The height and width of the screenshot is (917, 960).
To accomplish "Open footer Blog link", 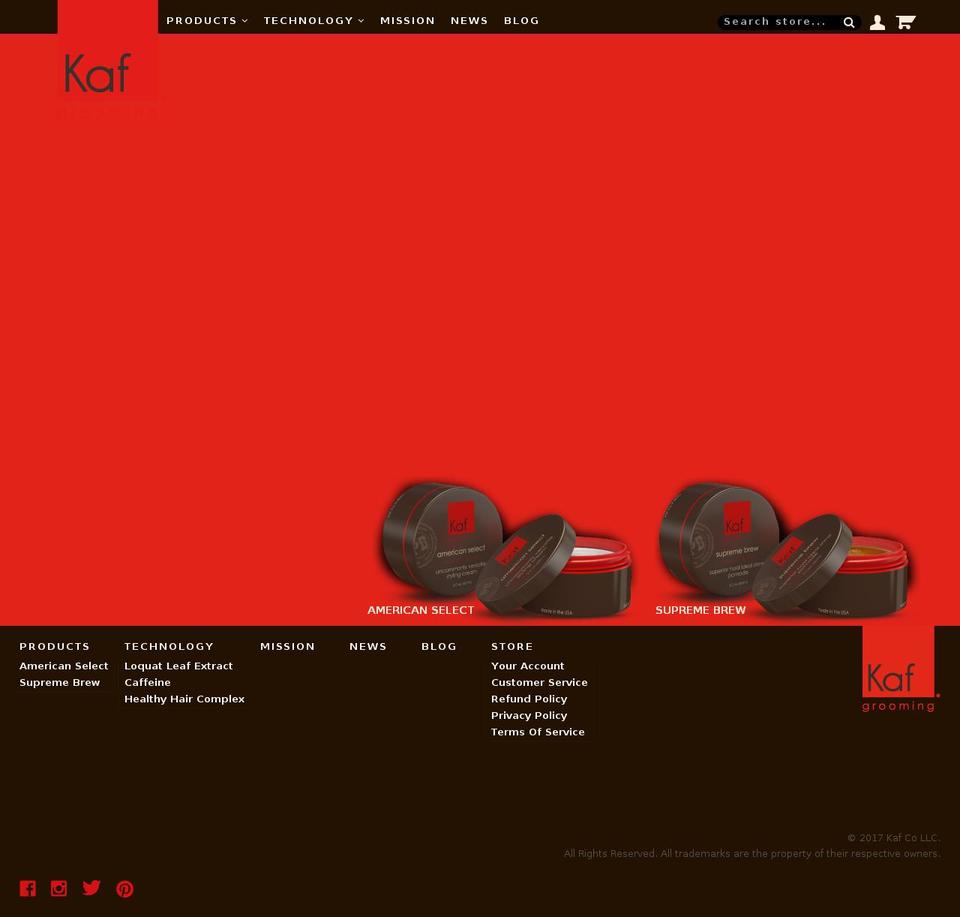I will coord(439,646).
